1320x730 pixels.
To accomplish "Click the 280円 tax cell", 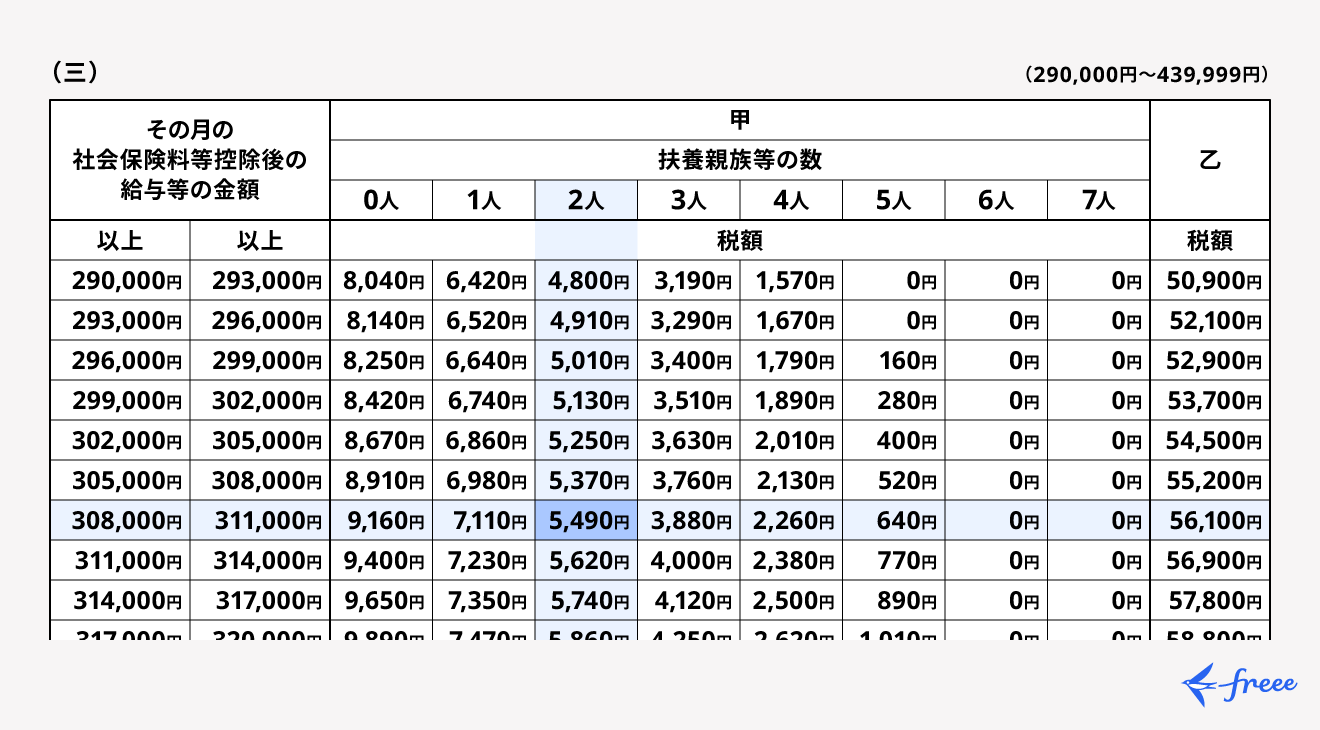I will click(x=893, y=400).
